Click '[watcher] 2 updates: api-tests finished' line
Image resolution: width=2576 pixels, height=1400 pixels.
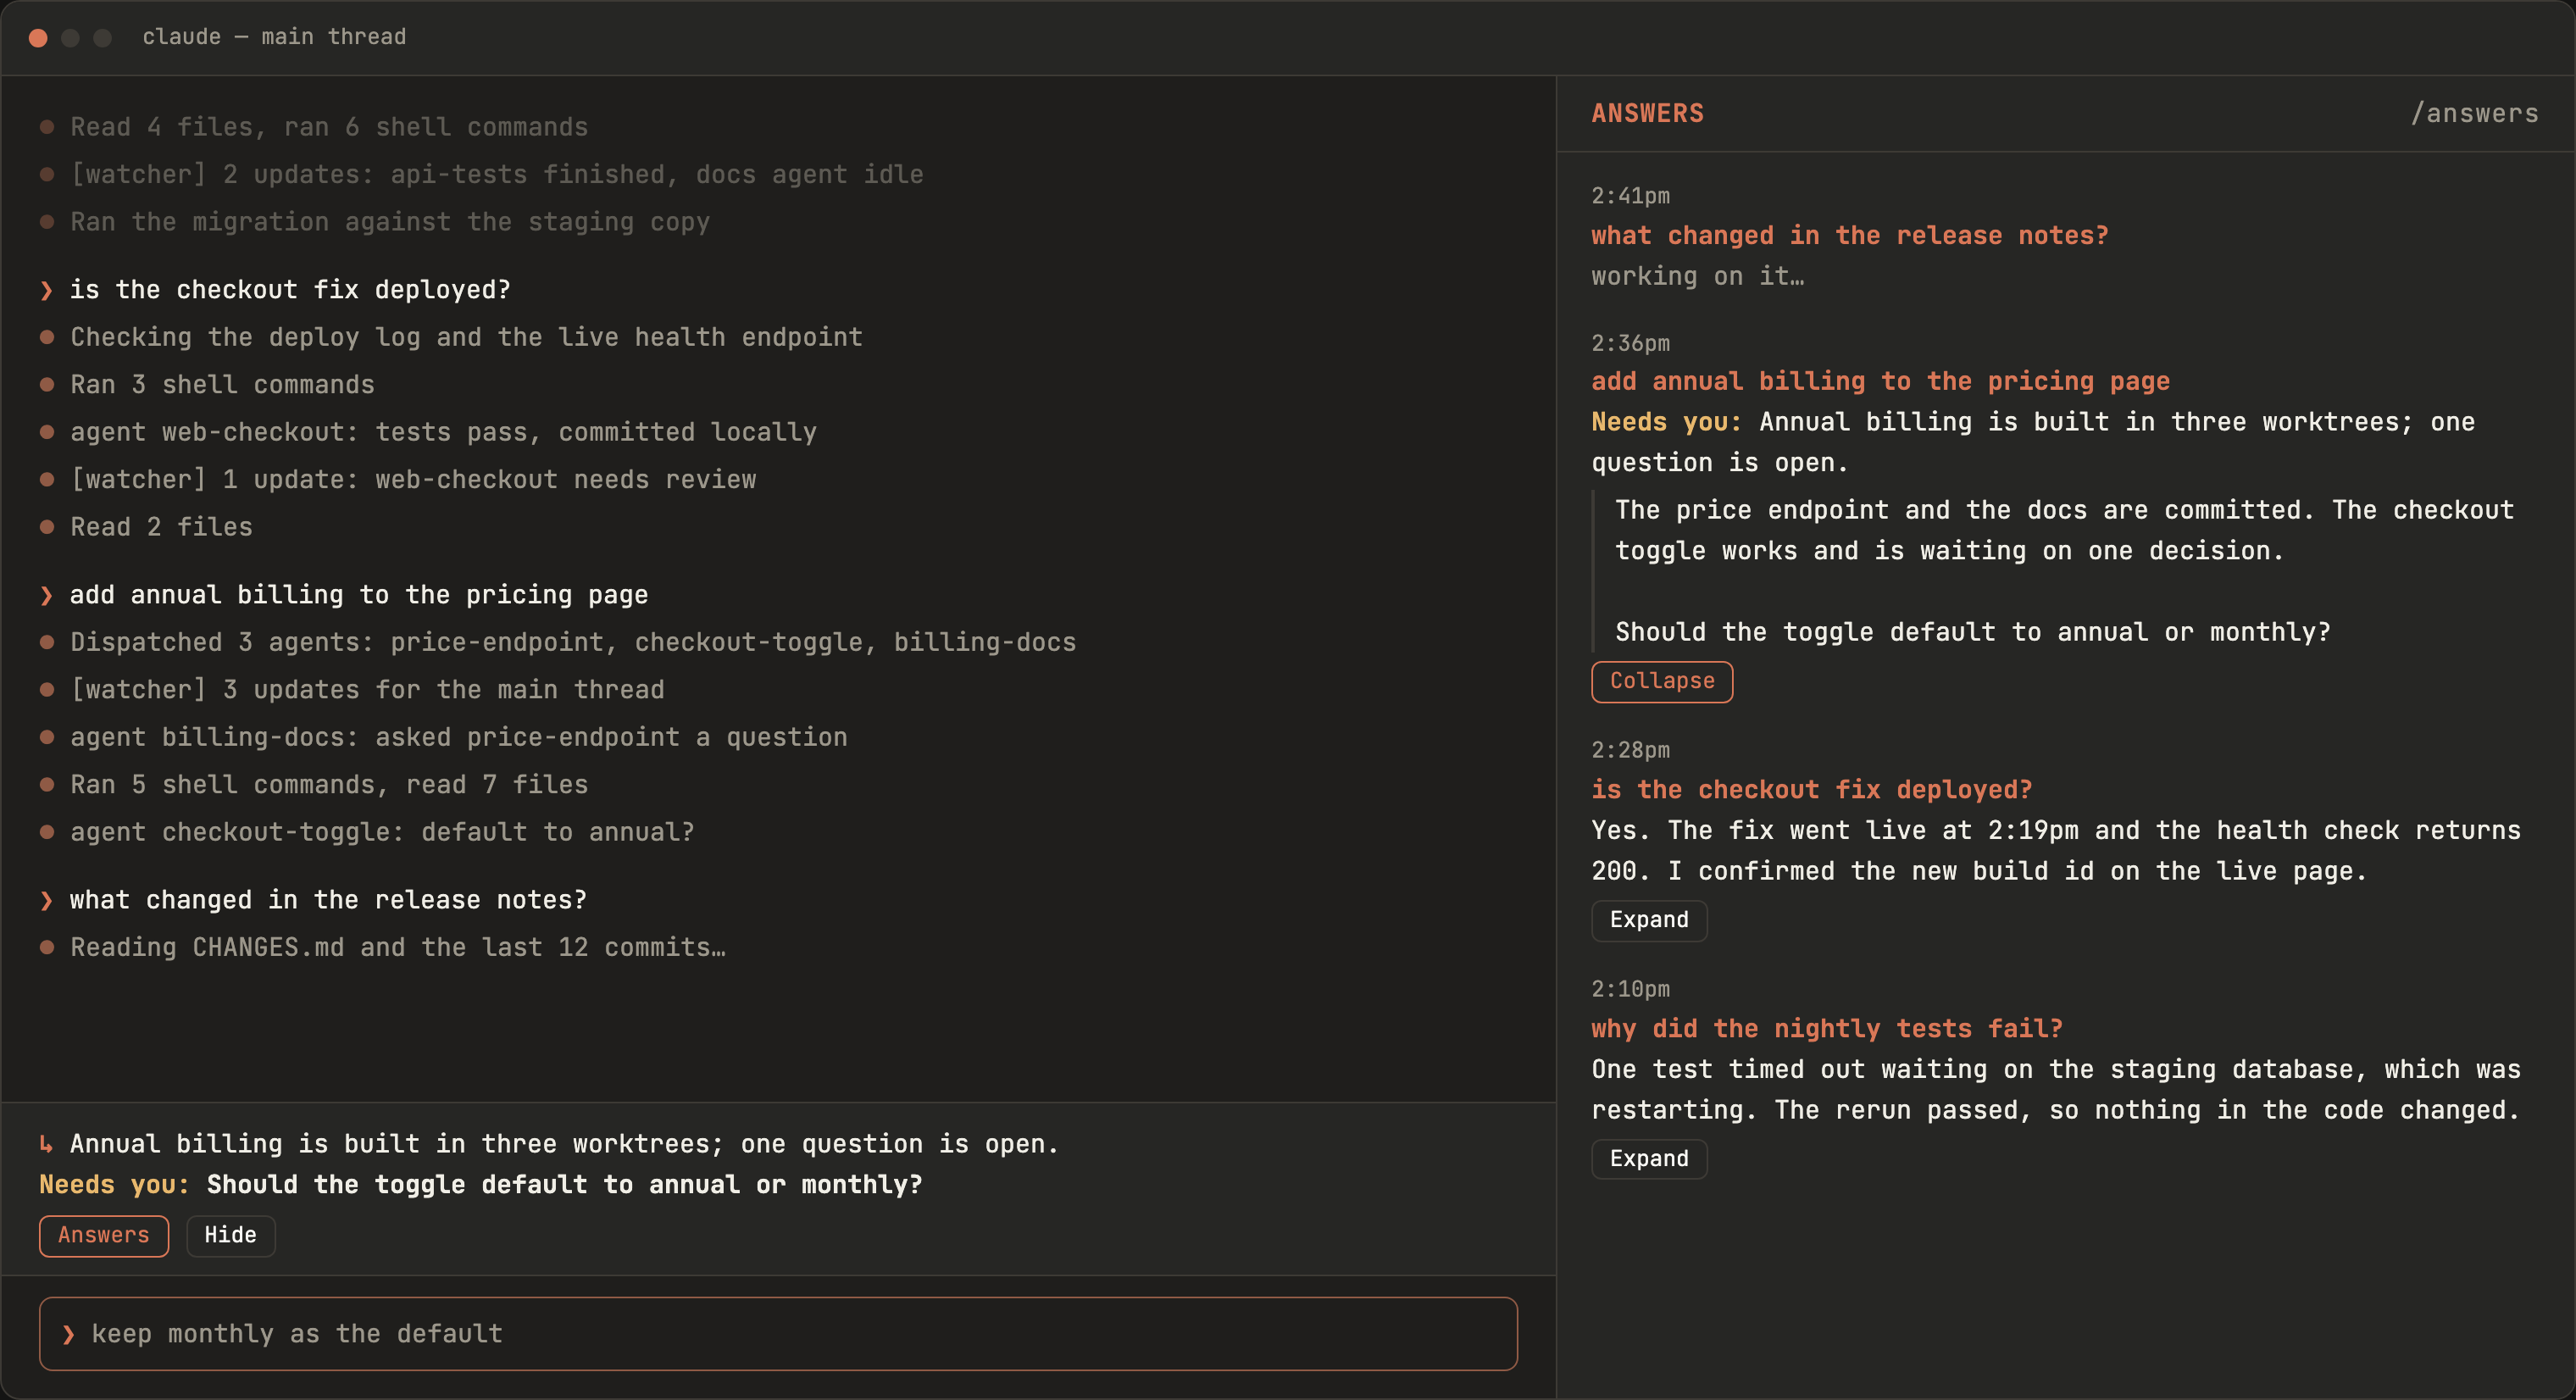click(497, 174)
